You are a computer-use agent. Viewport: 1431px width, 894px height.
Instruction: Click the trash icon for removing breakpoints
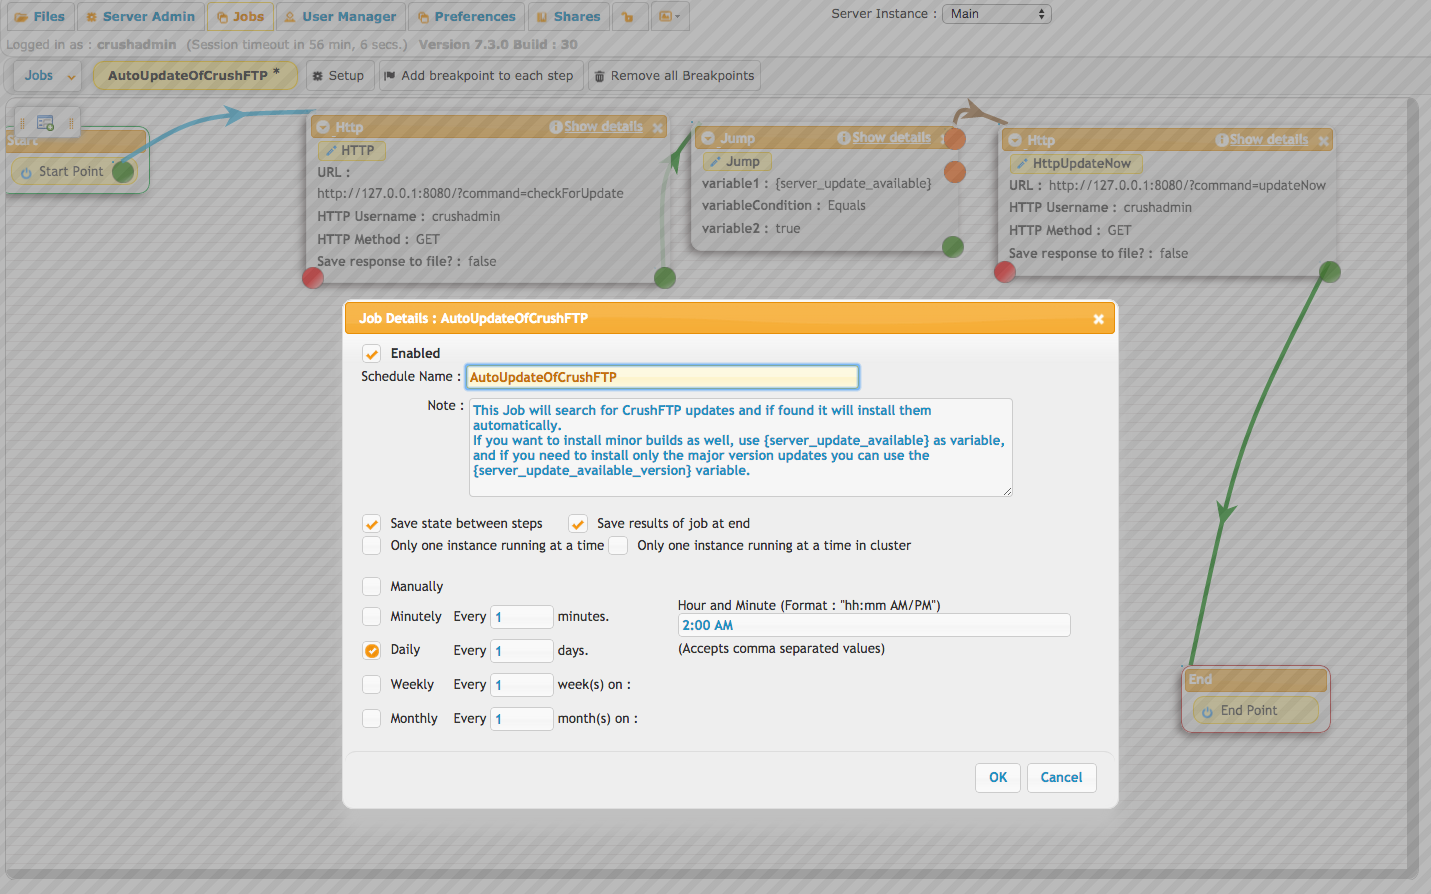(600, 76)
